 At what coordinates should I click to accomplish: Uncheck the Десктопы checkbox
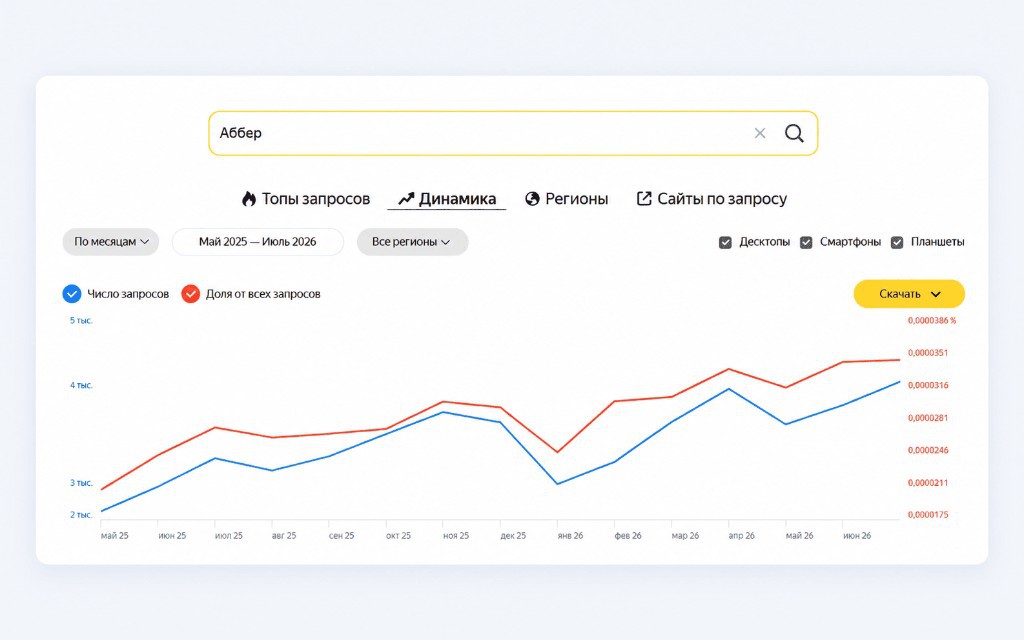726,242
